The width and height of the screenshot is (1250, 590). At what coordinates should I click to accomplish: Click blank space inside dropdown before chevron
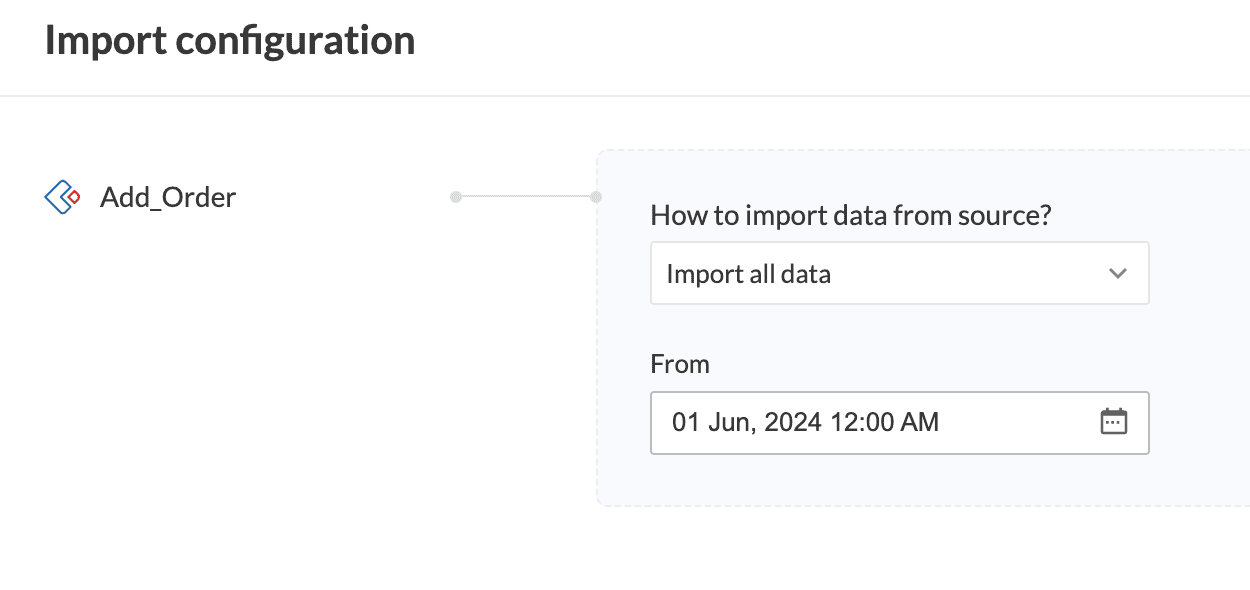(980, 273)
